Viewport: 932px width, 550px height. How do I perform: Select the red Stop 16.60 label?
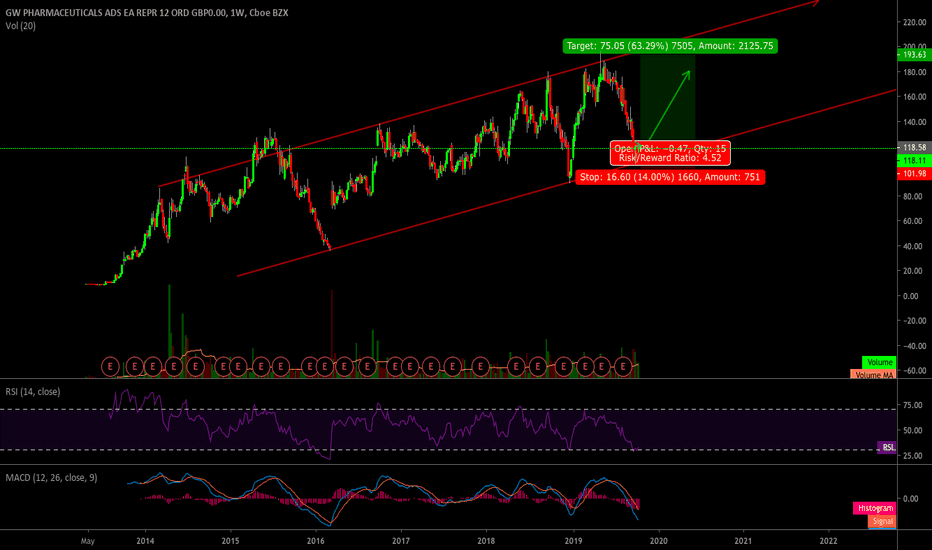[670, 177]
